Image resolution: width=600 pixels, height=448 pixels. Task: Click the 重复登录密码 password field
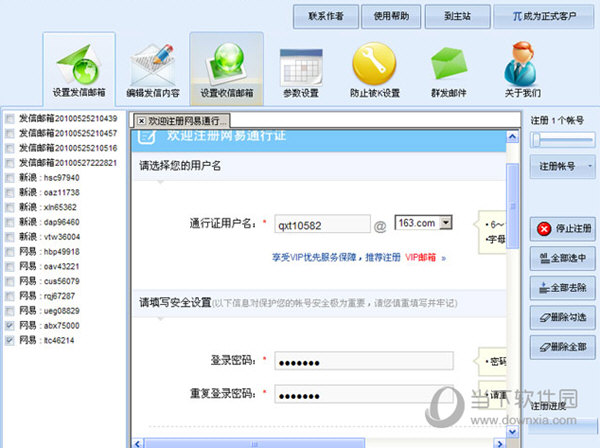pos(364,394)
